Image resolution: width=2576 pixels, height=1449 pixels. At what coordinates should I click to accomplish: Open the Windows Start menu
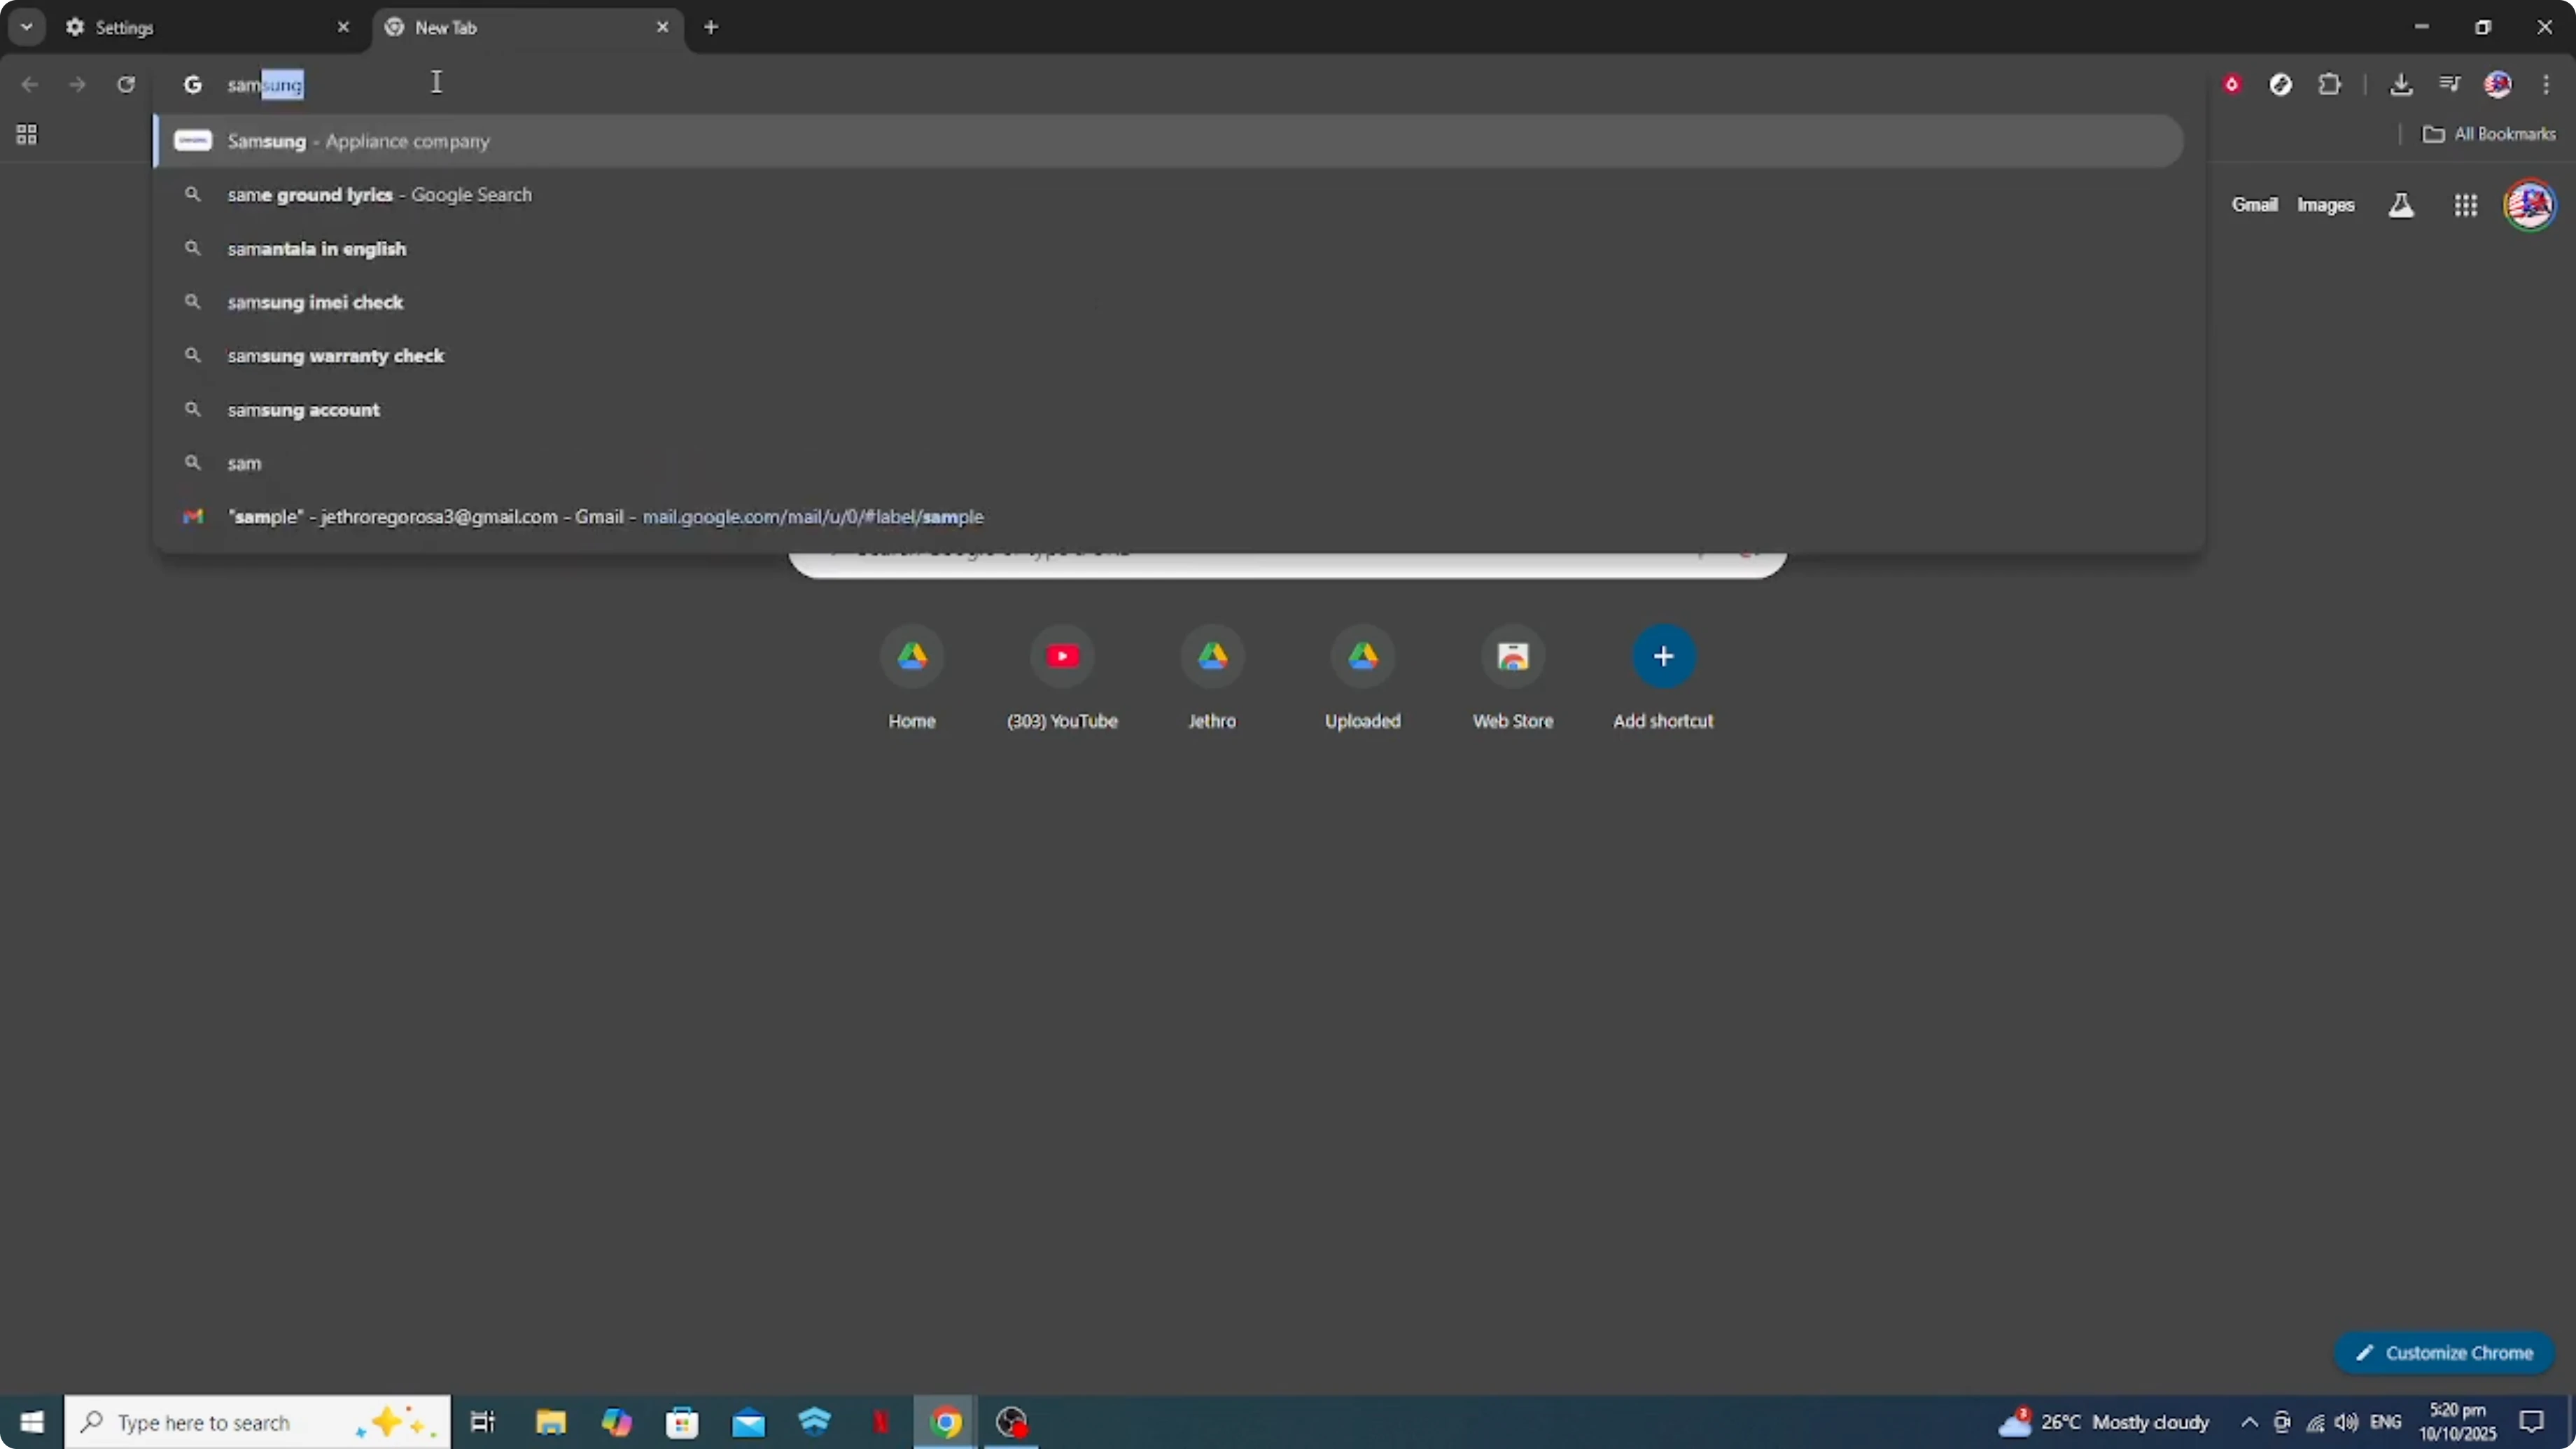coord(32,1422)
